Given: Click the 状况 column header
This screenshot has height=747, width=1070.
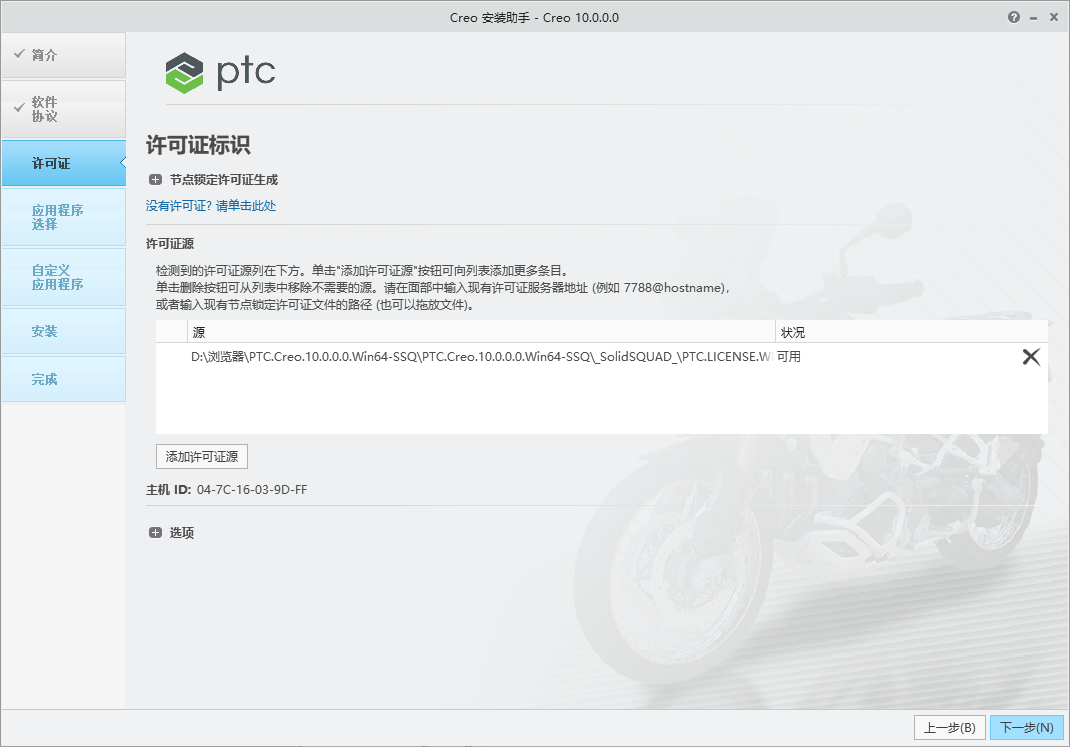Looking at the screenshot, I should (x=911, y=332).
